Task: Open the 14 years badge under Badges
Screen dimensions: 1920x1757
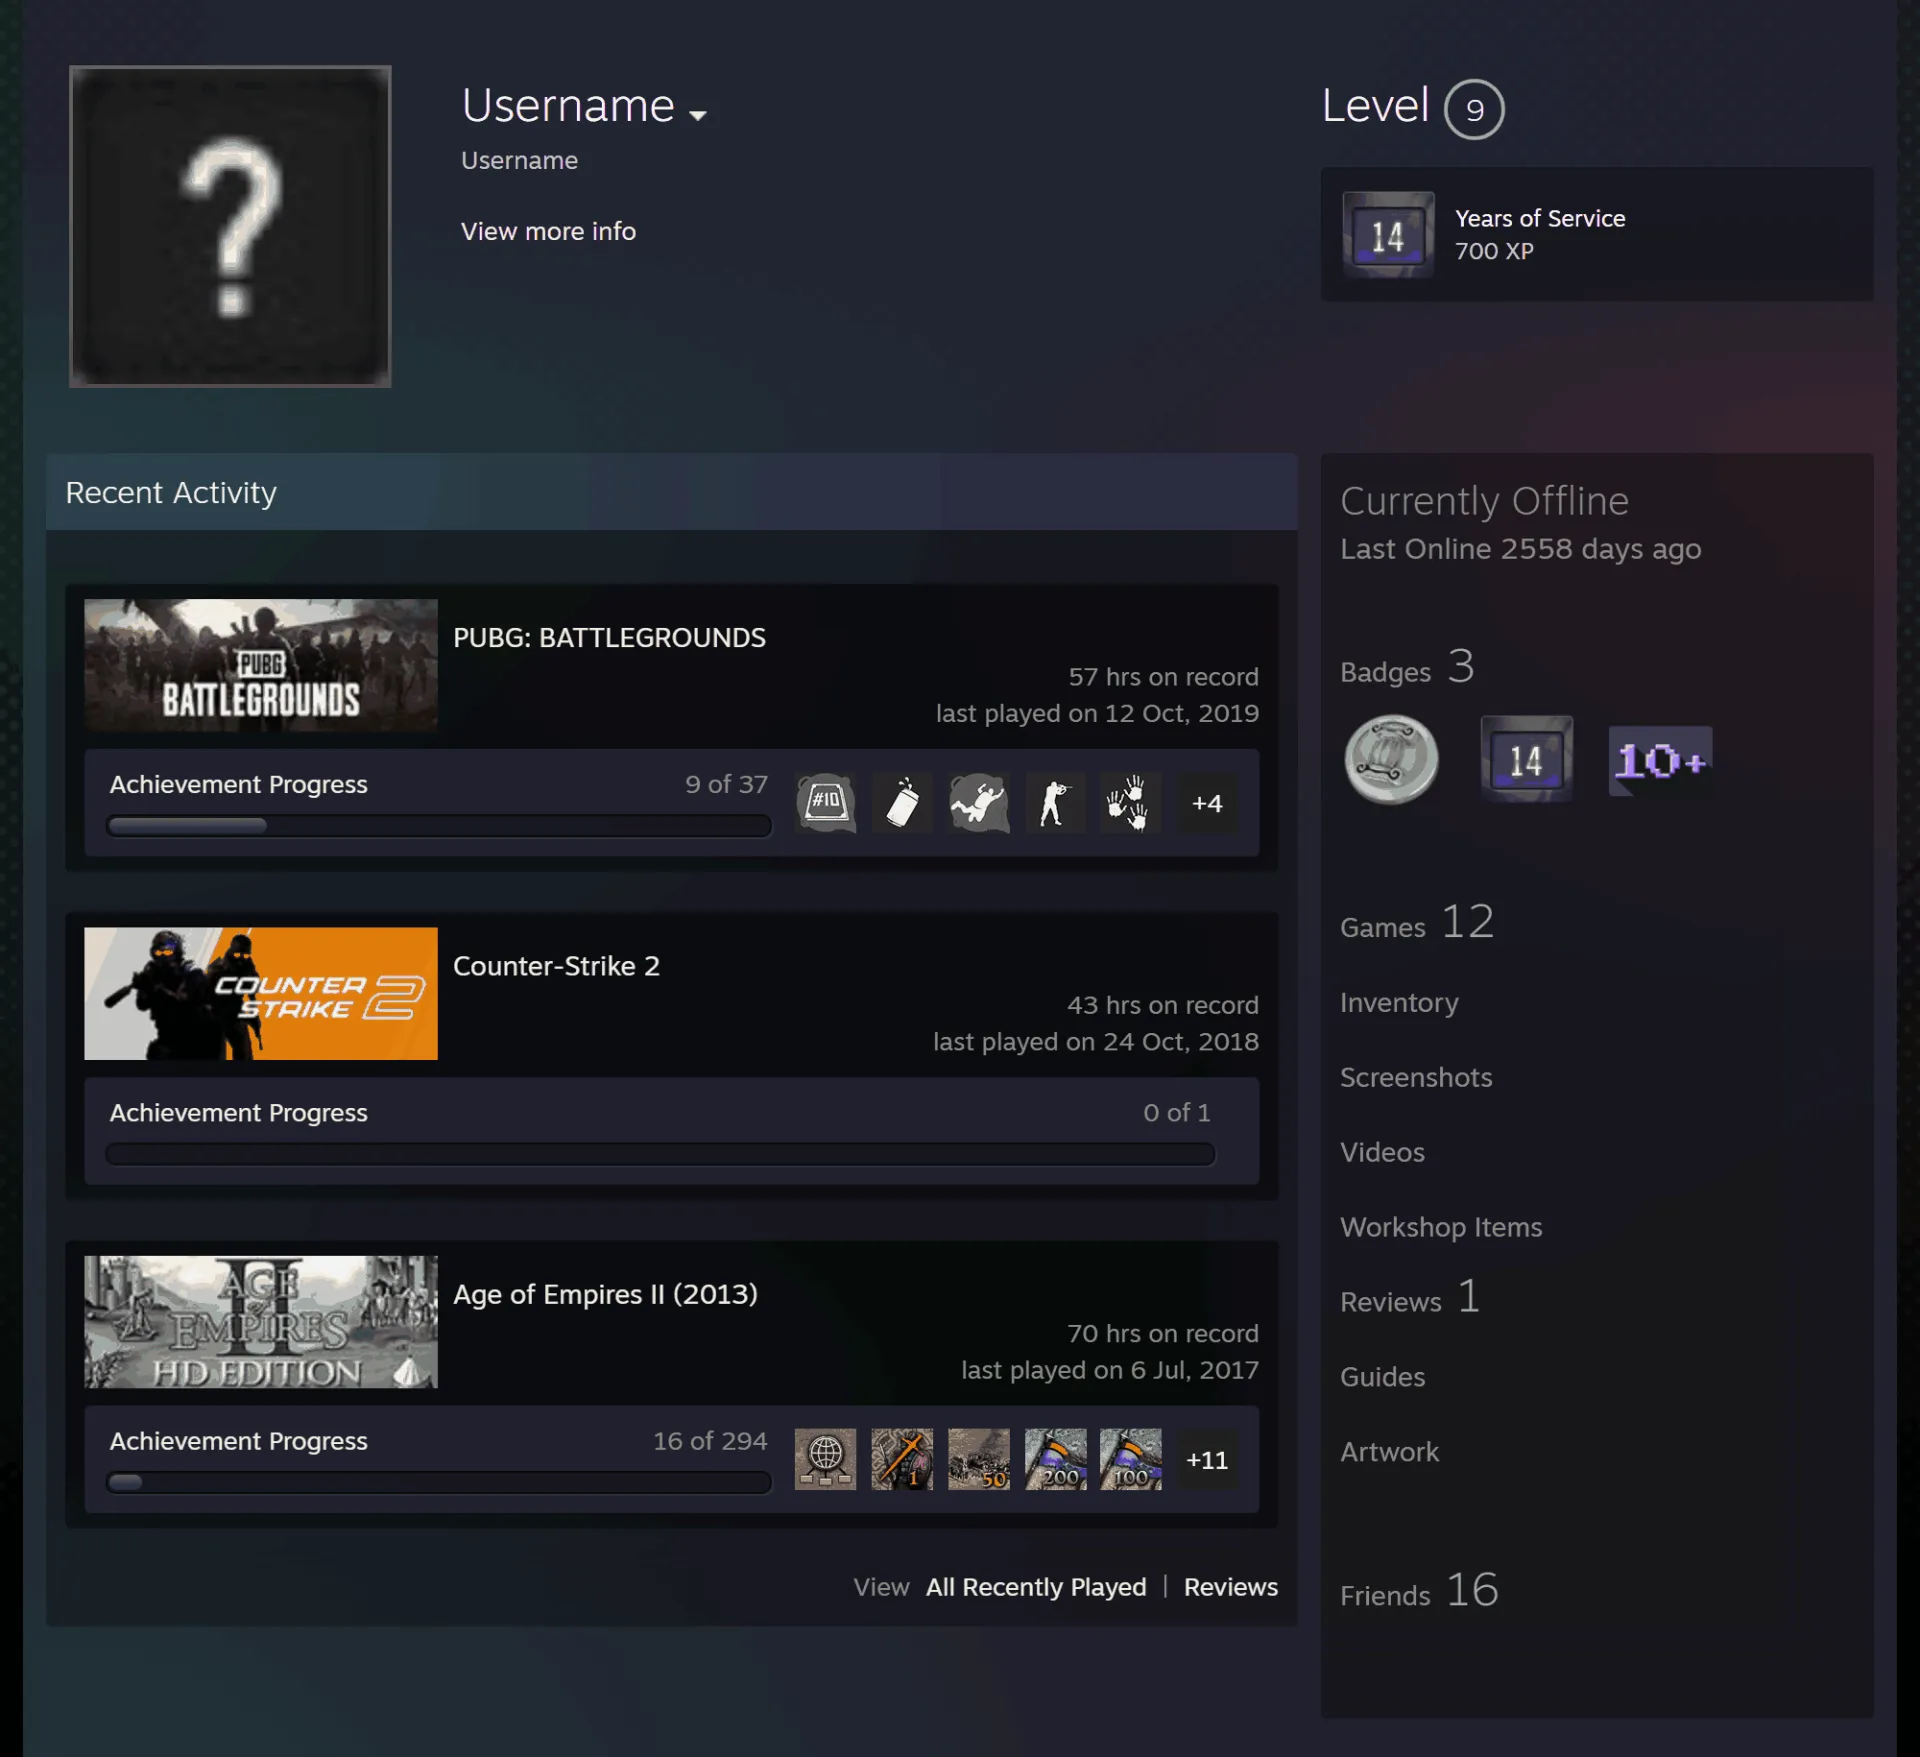Action: click(1526, 759)
